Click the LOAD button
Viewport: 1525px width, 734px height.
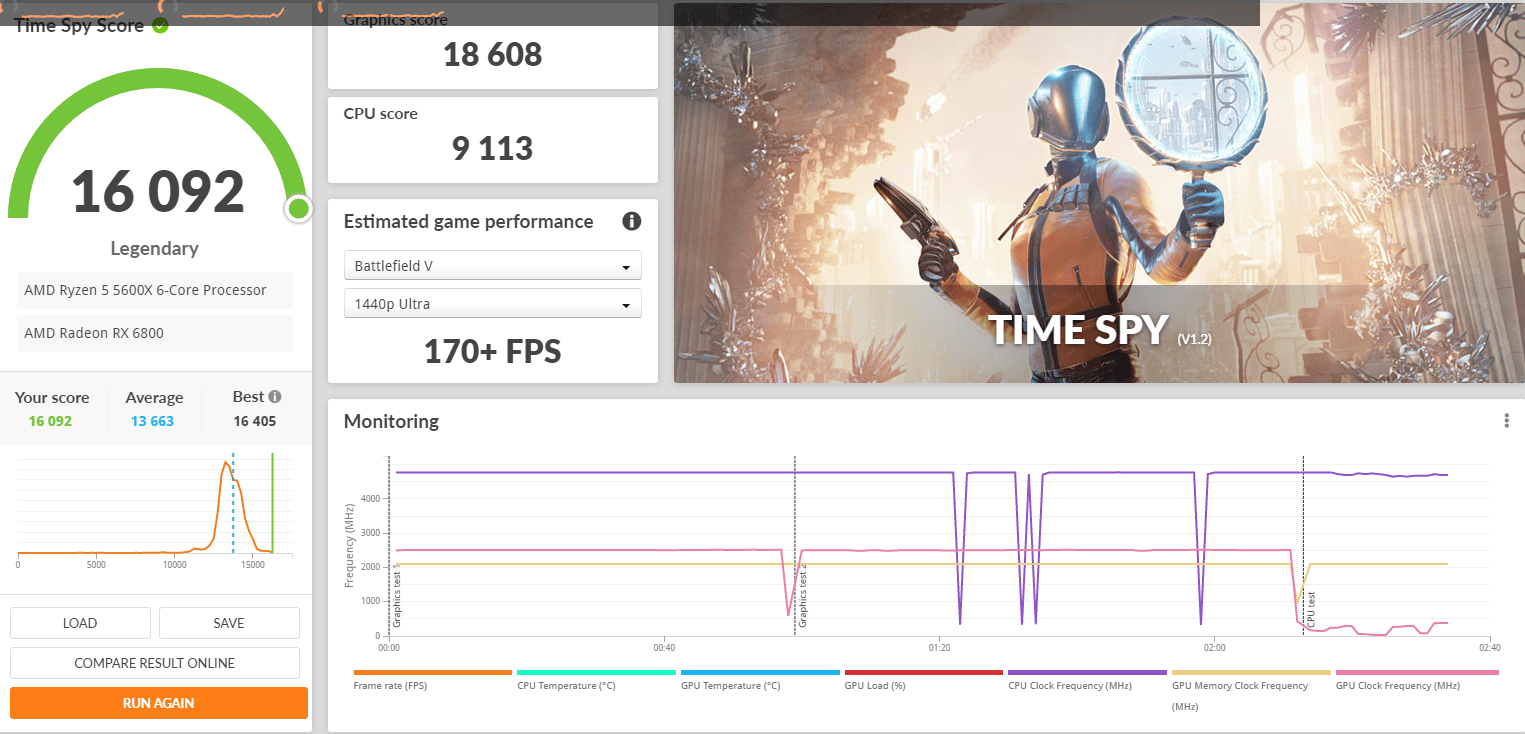[80, 623]
